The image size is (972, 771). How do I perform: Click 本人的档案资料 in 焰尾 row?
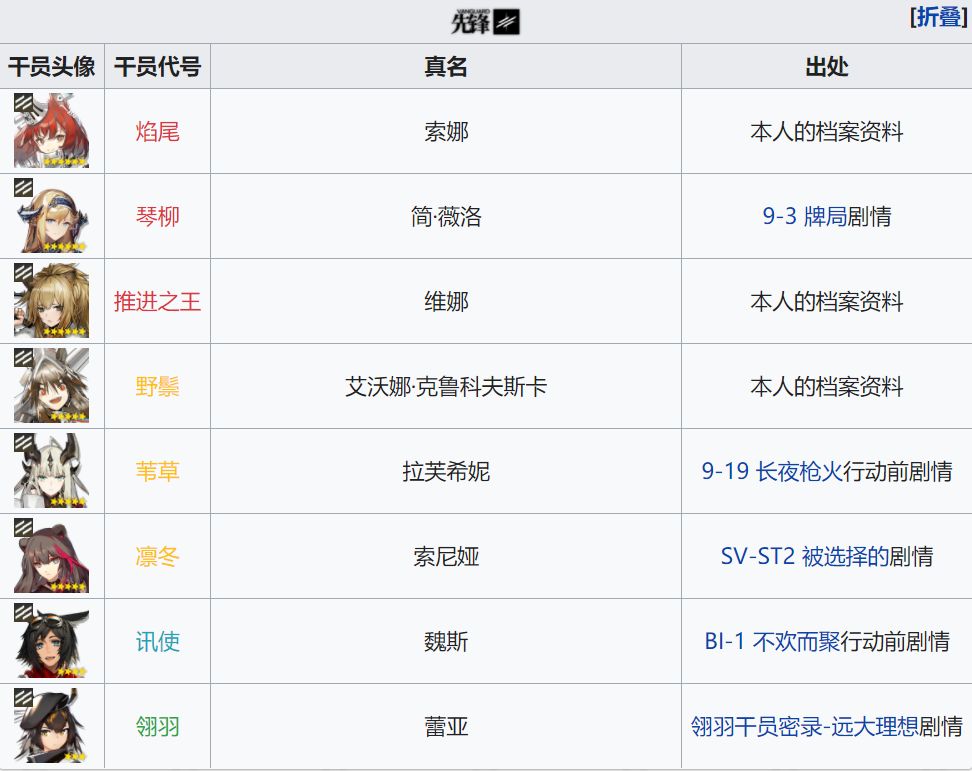826,131
